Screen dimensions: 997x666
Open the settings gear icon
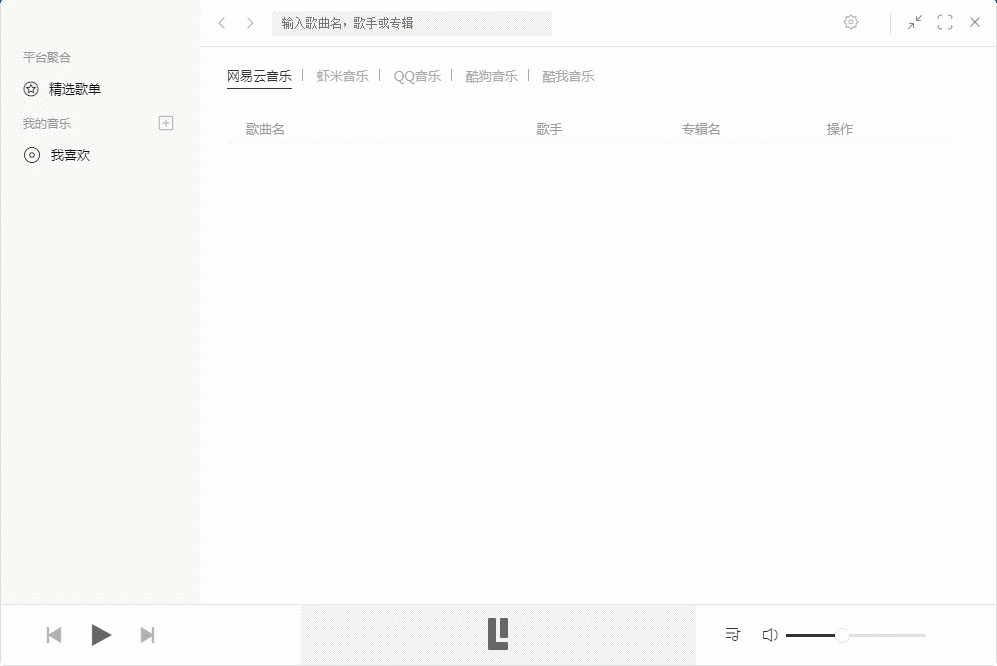click(851, 21)
